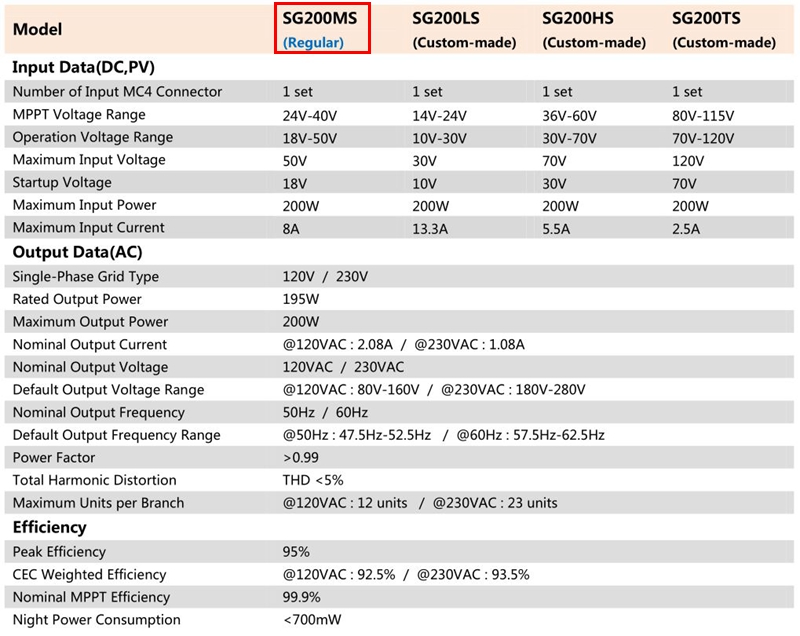
Task: Select the '18V' startup voltage cell
Action: point(295,184)
